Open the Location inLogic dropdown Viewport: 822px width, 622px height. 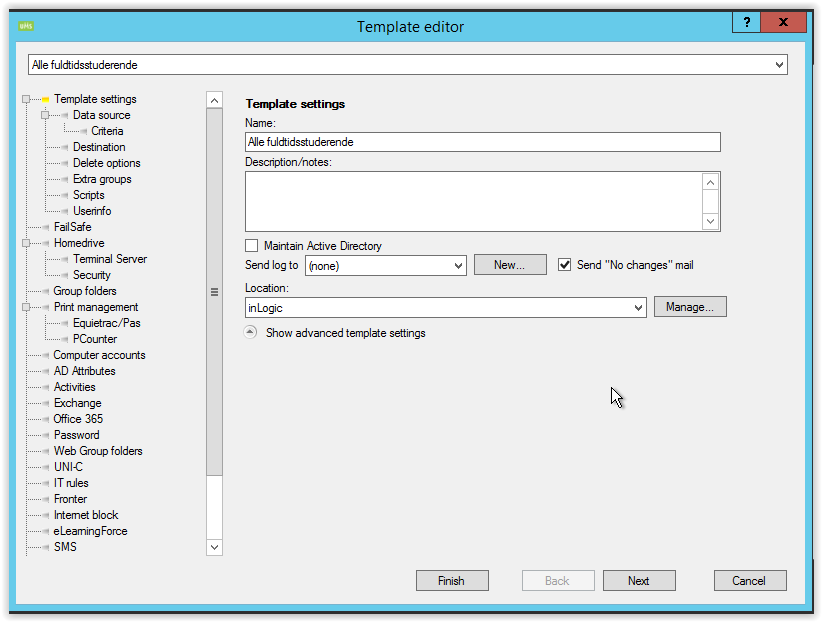(x=638, y=308)
